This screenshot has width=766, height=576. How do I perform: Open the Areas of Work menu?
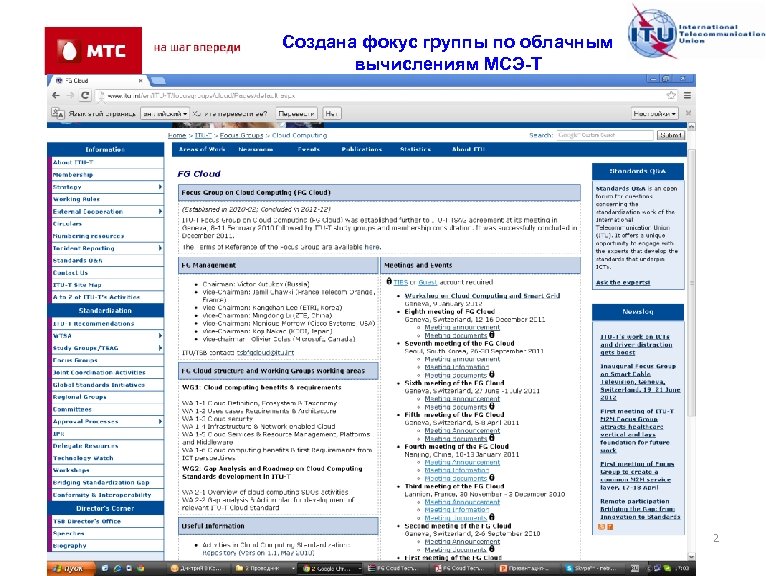point(202,149)
